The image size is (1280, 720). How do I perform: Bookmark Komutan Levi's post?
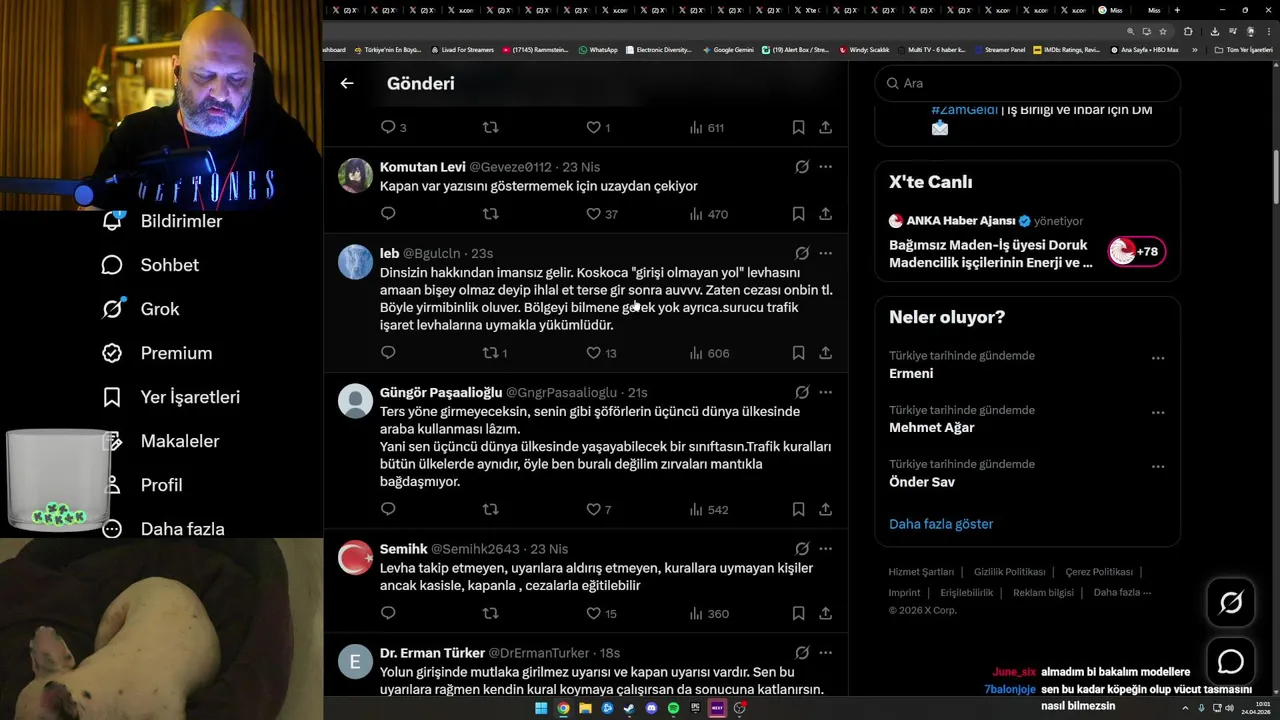click(x=798, y=213)
